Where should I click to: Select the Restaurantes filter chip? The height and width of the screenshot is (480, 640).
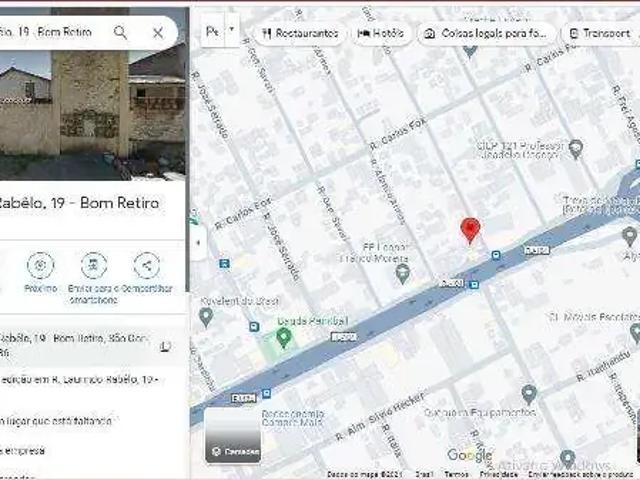(x=299, y=33)
